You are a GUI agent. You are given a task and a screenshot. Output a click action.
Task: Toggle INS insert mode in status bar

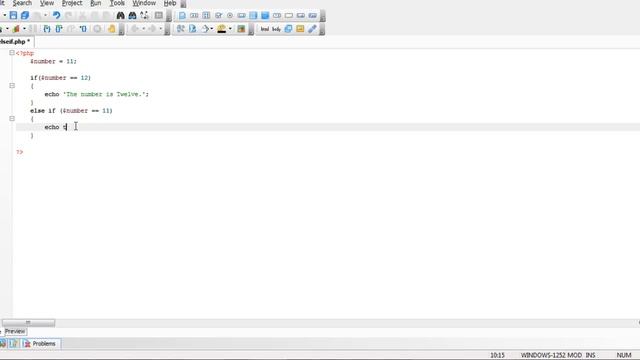(590, 355)
